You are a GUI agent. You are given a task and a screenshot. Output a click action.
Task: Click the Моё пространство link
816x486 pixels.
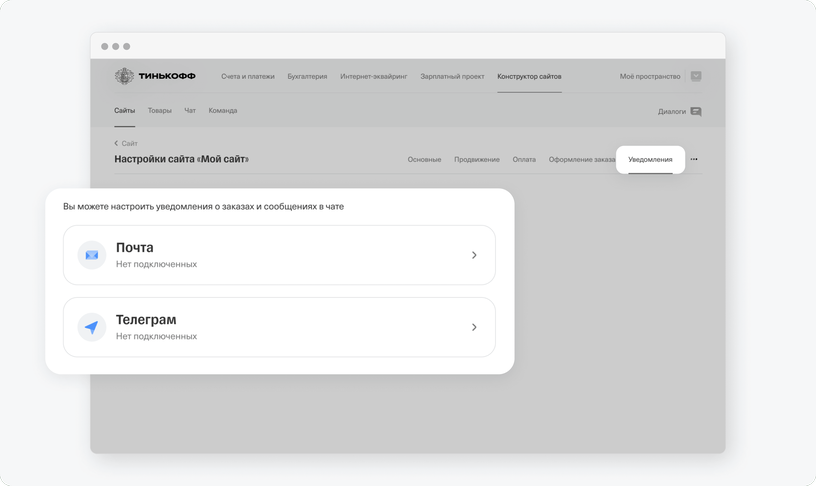click(x=650, y=76)
